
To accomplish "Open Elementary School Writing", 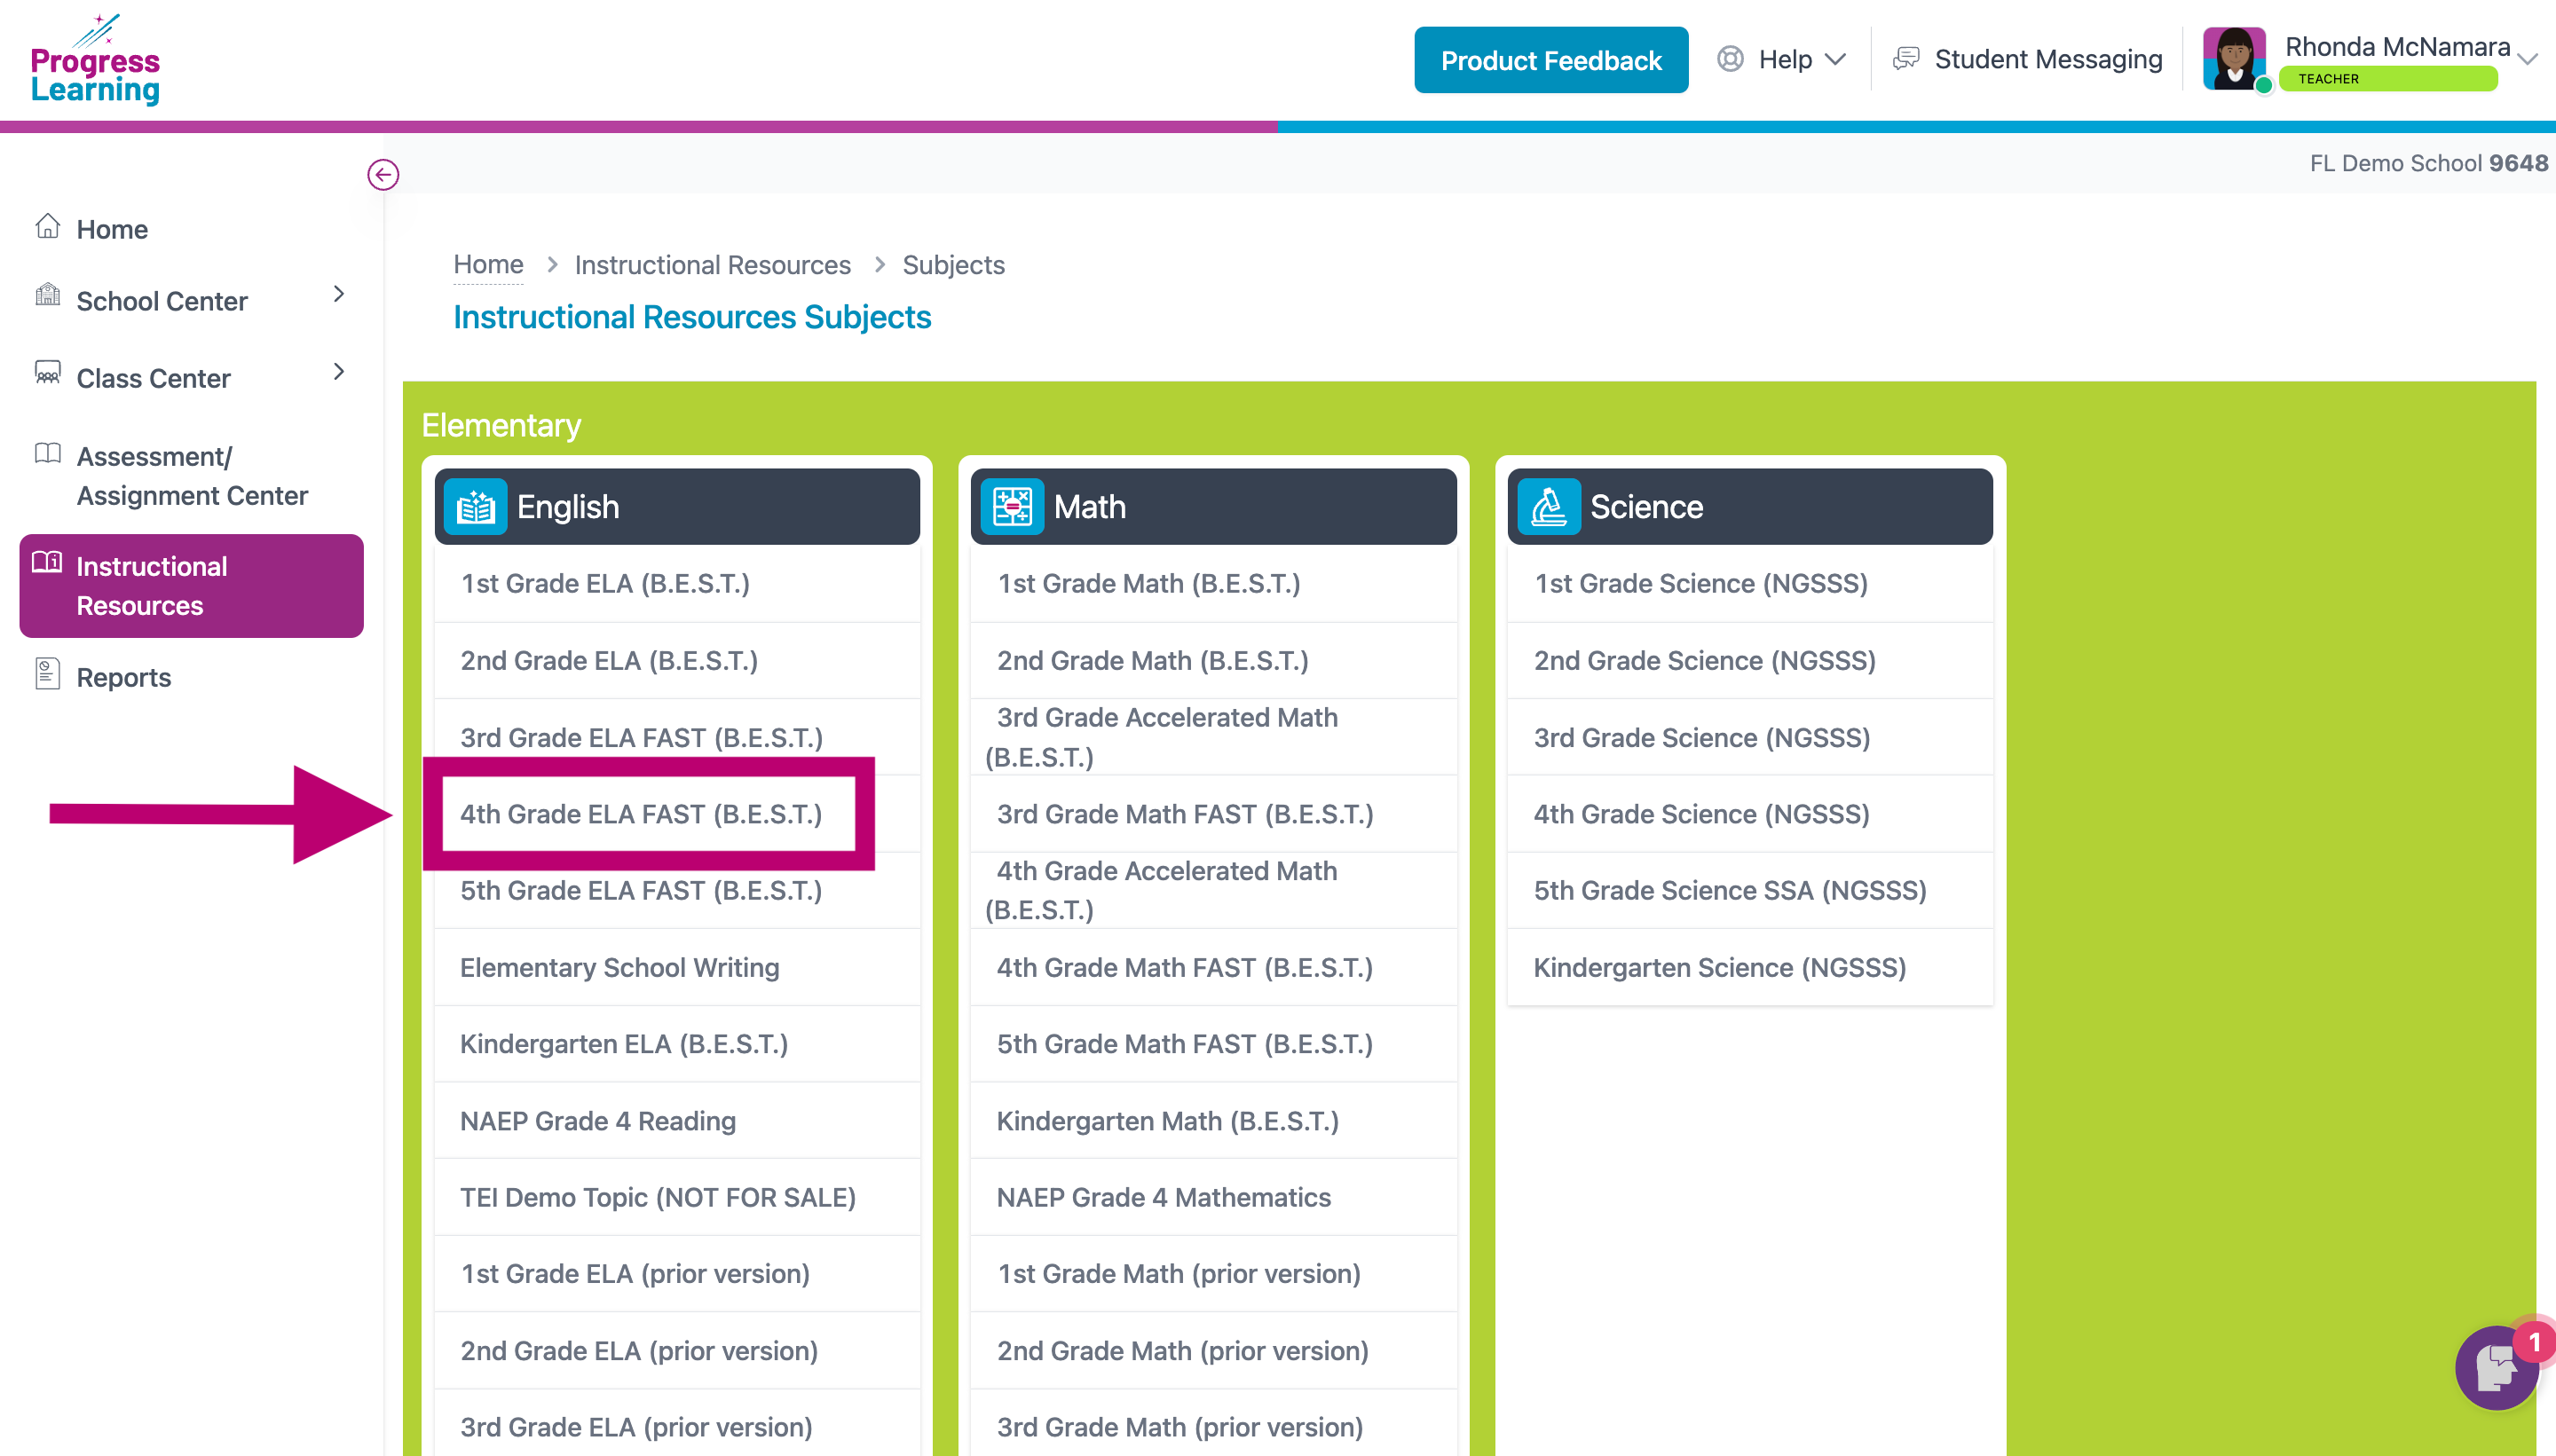I will click(677, 968).
